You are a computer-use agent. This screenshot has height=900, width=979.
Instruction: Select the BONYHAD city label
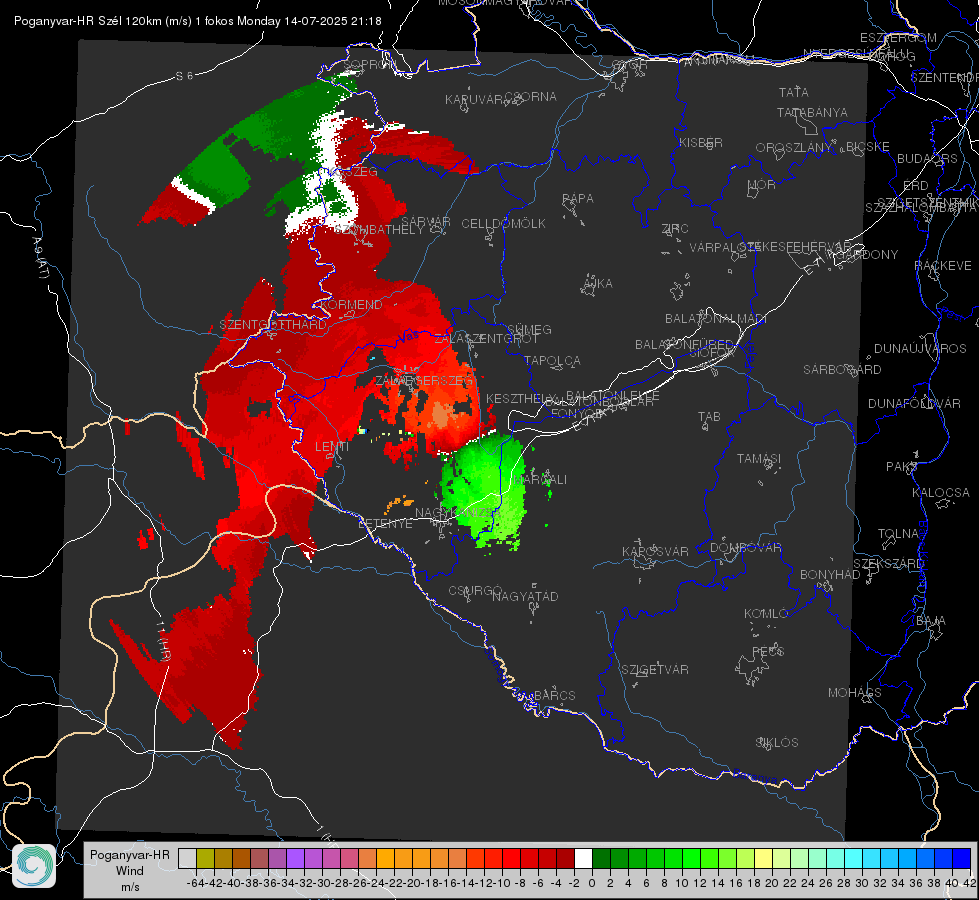830,574
